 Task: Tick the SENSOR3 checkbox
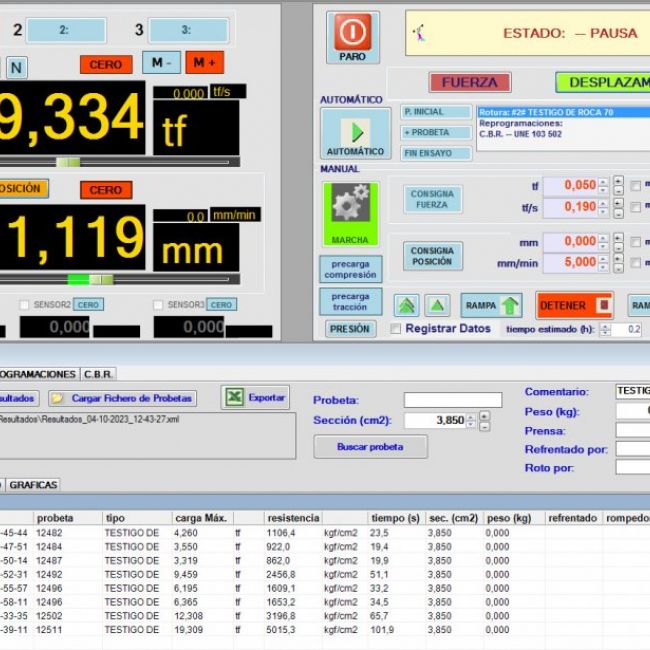[158, 305]
